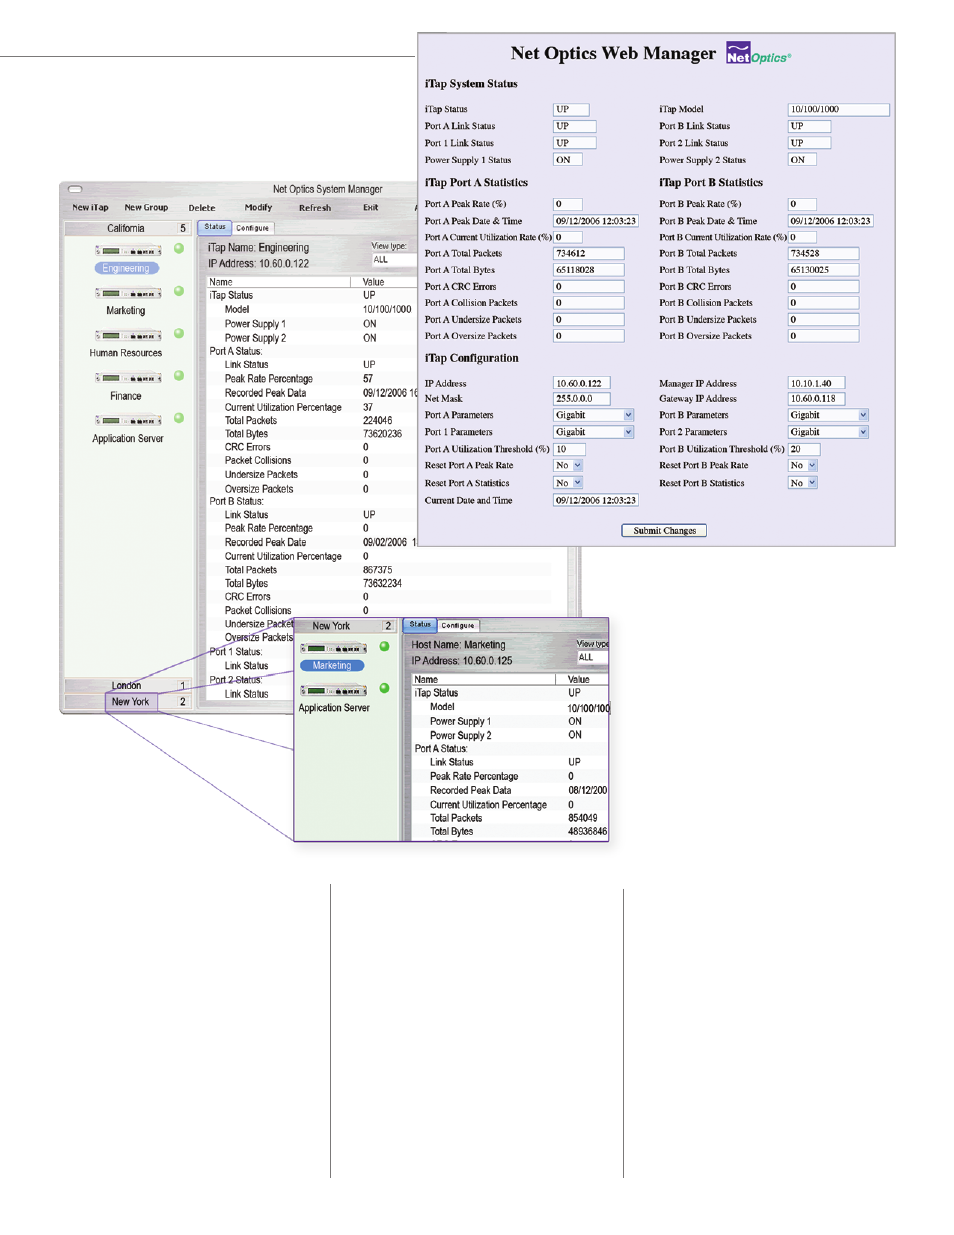Image resolution: width=954 pixels, height=1235 pixels.
Task: Click the Manager IP Address field
Action: point(816,383)
